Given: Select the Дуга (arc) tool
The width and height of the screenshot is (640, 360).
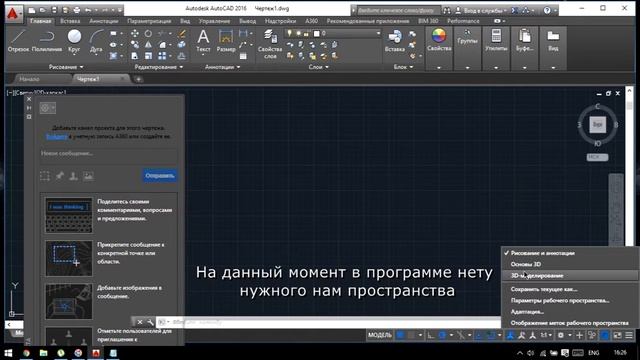Looking at the screenshot, I should [96, 41].
